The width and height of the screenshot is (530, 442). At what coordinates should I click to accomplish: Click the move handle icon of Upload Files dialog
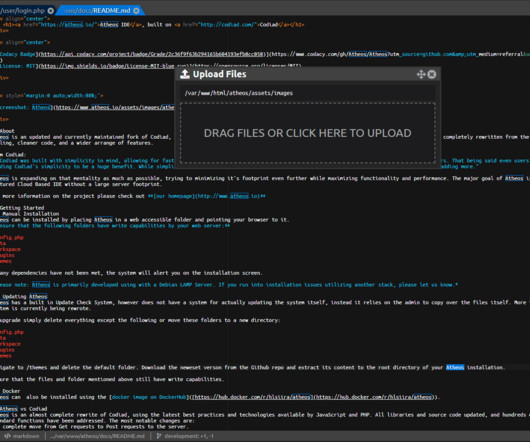(x=421, y=74)
